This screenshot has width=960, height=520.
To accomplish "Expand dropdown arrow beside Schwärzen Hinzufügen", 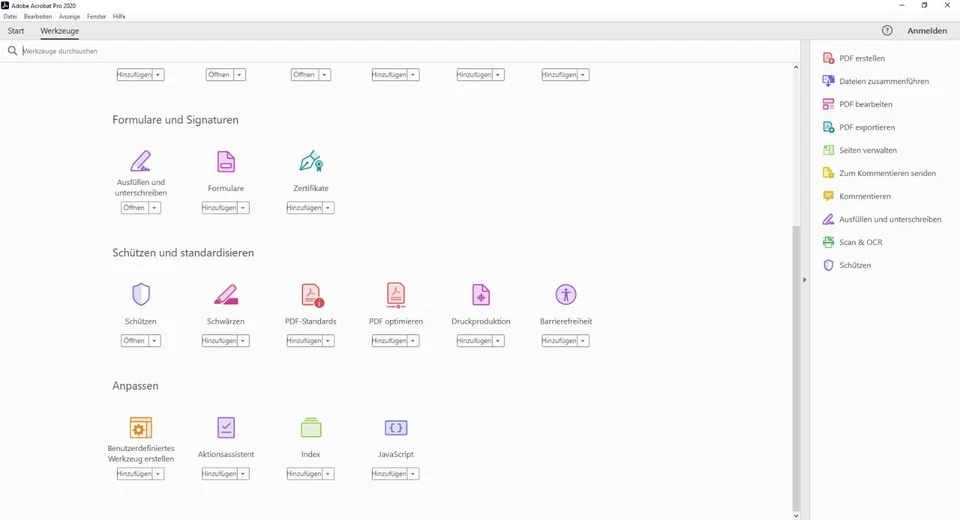I will [243, 341].
